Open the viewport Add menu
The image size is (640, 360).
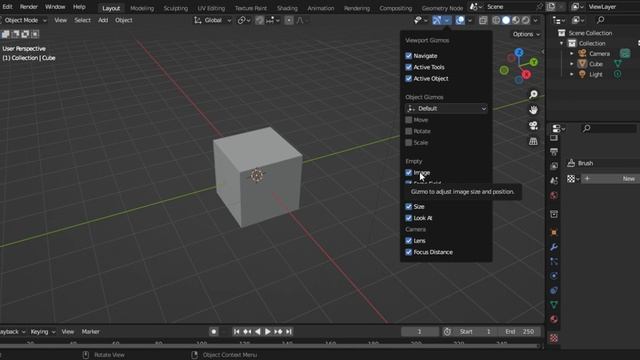click(x=103, y=20)
